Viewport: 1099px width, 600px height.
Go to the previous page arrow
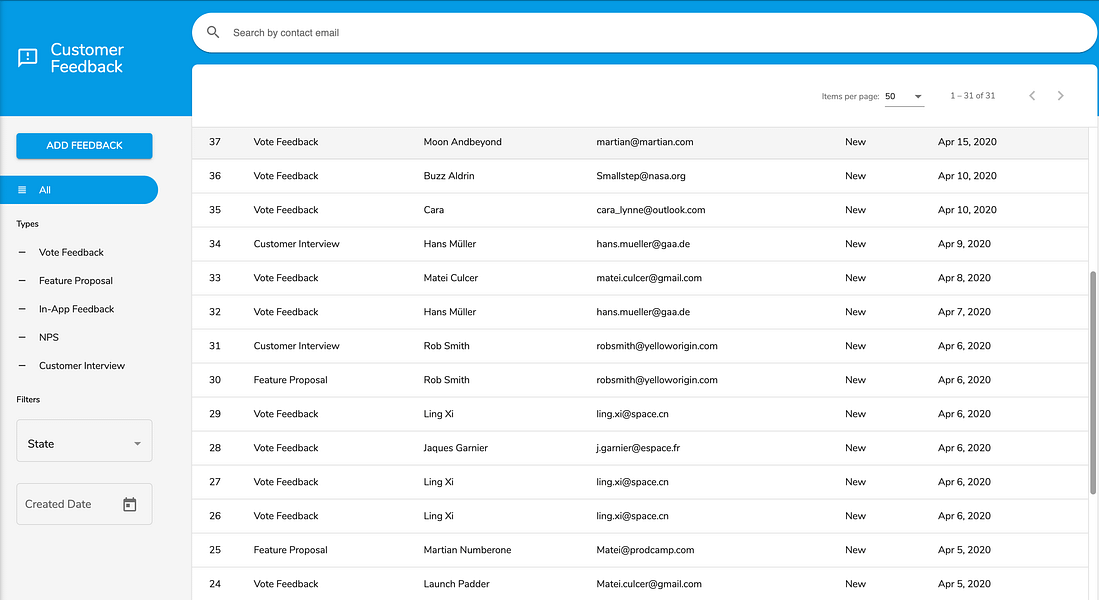pos(1032,95)
